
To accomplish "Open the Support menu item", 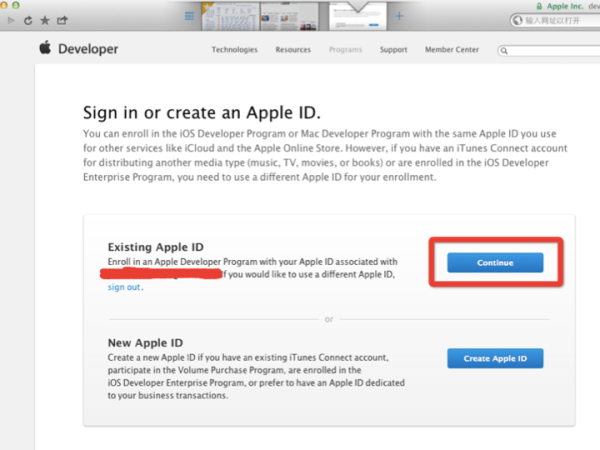I will click(393, 50).
